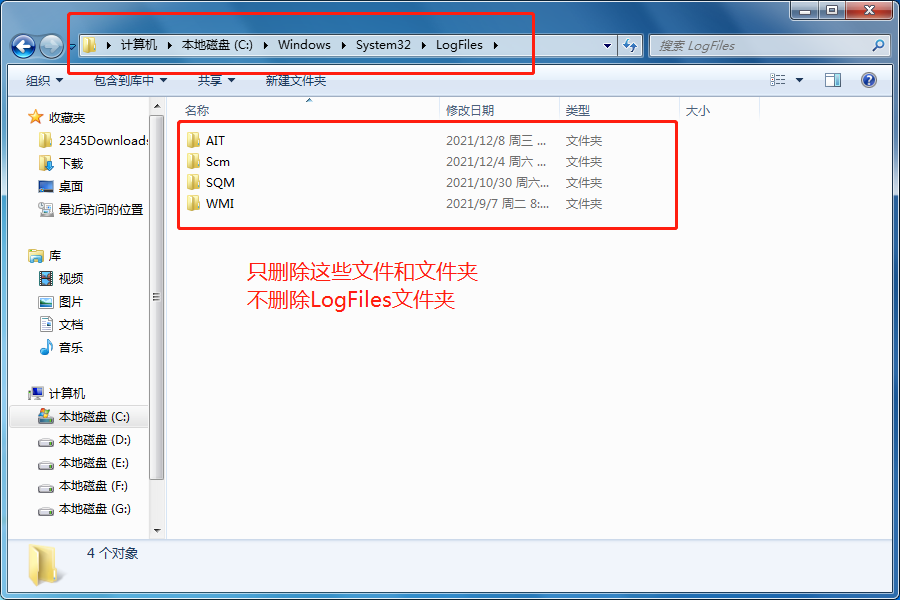This screenshot has width=900, height=600.
Task: Expand arrow between Windows and System32
Action: [x=343, y=45]
